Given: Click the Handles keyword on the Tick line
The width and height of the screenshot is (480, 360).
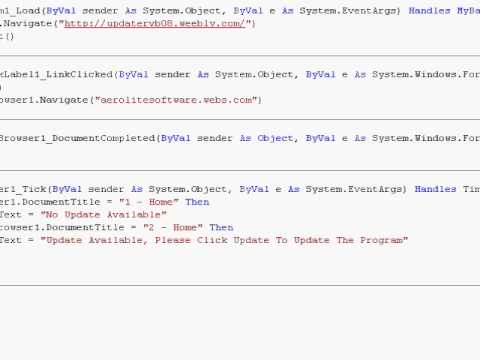Looking at the screenshot, I should pos(435,189).
